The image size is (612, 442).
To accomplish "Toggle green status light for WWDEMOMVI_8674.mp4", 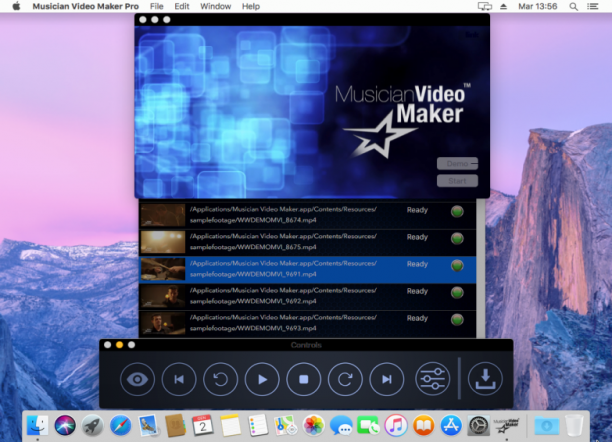I will point(457,212).
